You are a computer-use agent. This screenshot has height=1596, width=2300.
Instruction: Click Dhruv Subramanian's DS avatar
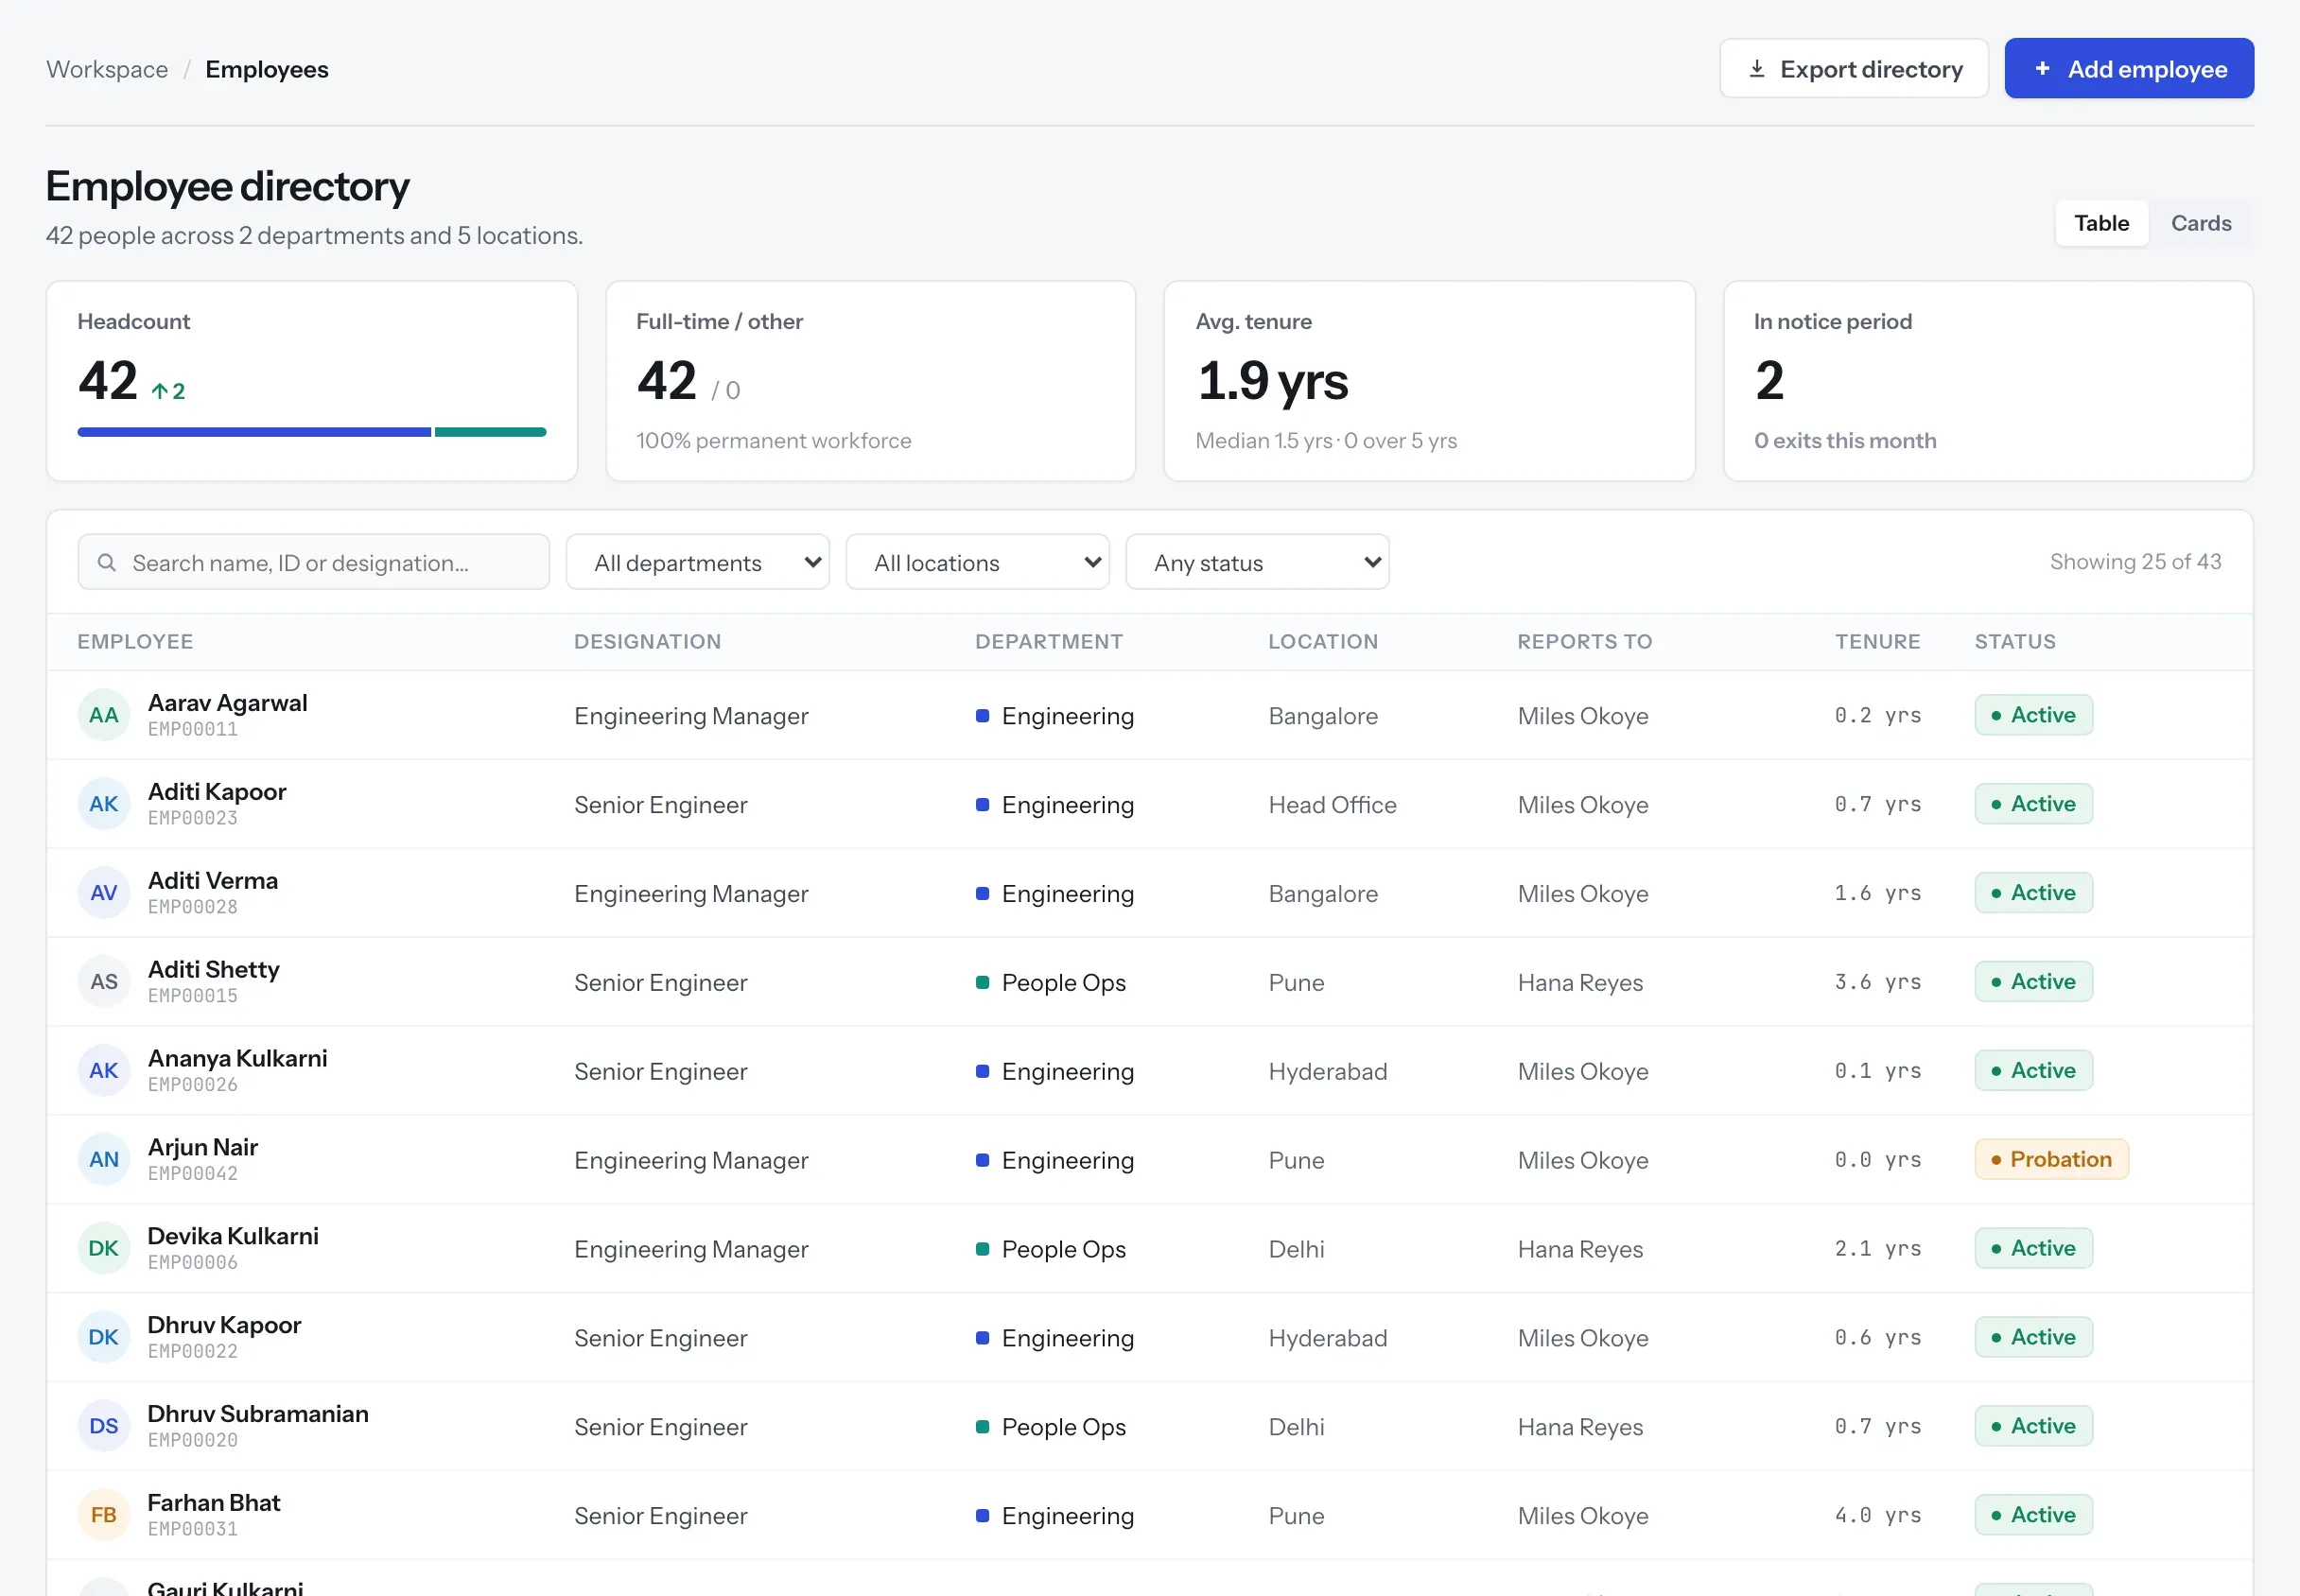point(104,1426)
